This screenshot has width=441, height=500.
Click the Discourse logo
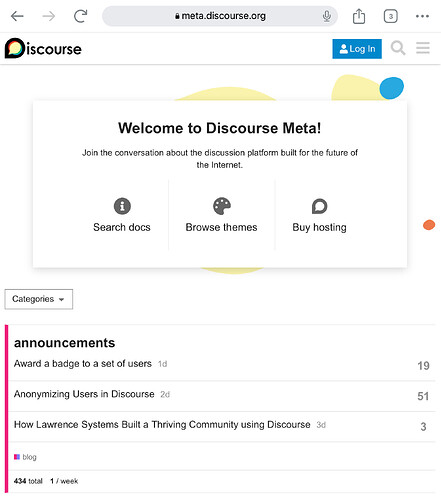(x=43, y=48)
